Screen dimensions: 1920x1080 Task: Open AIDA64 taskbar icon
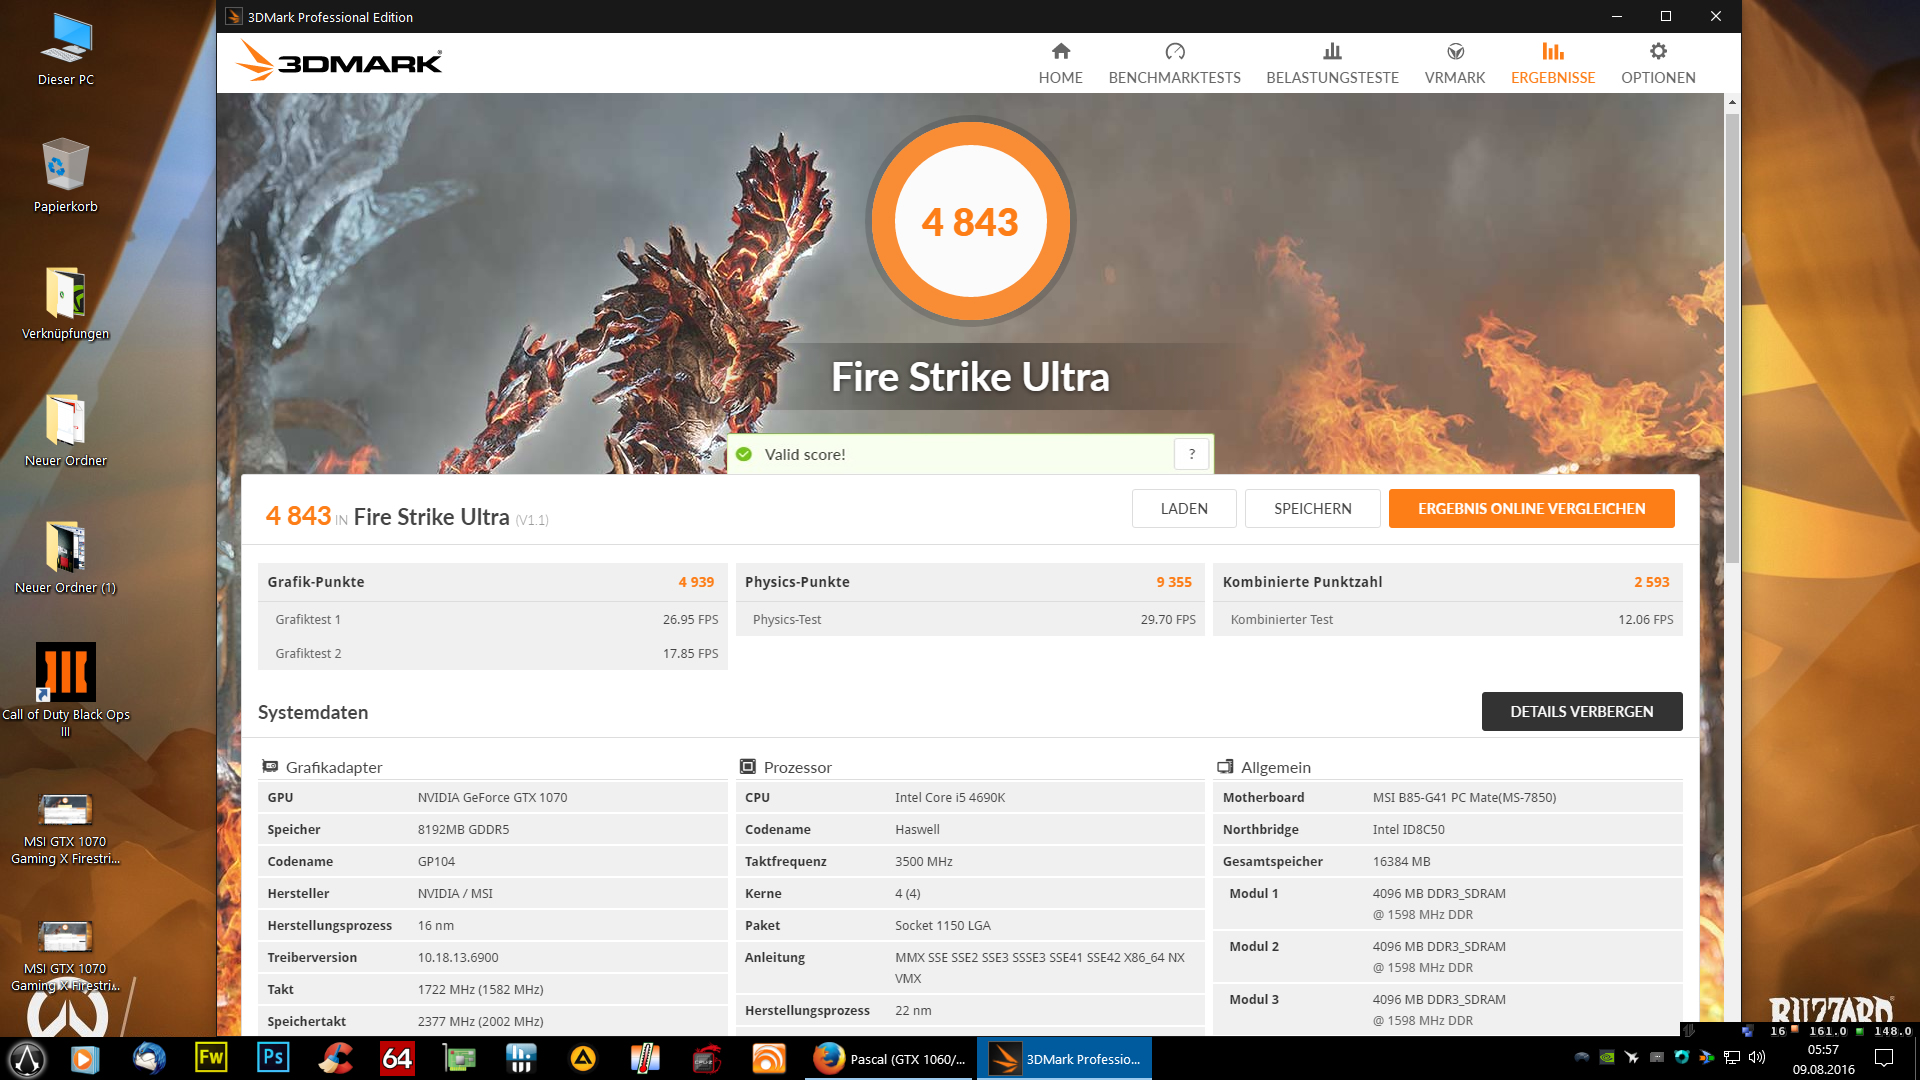[x=397, y=1058]
